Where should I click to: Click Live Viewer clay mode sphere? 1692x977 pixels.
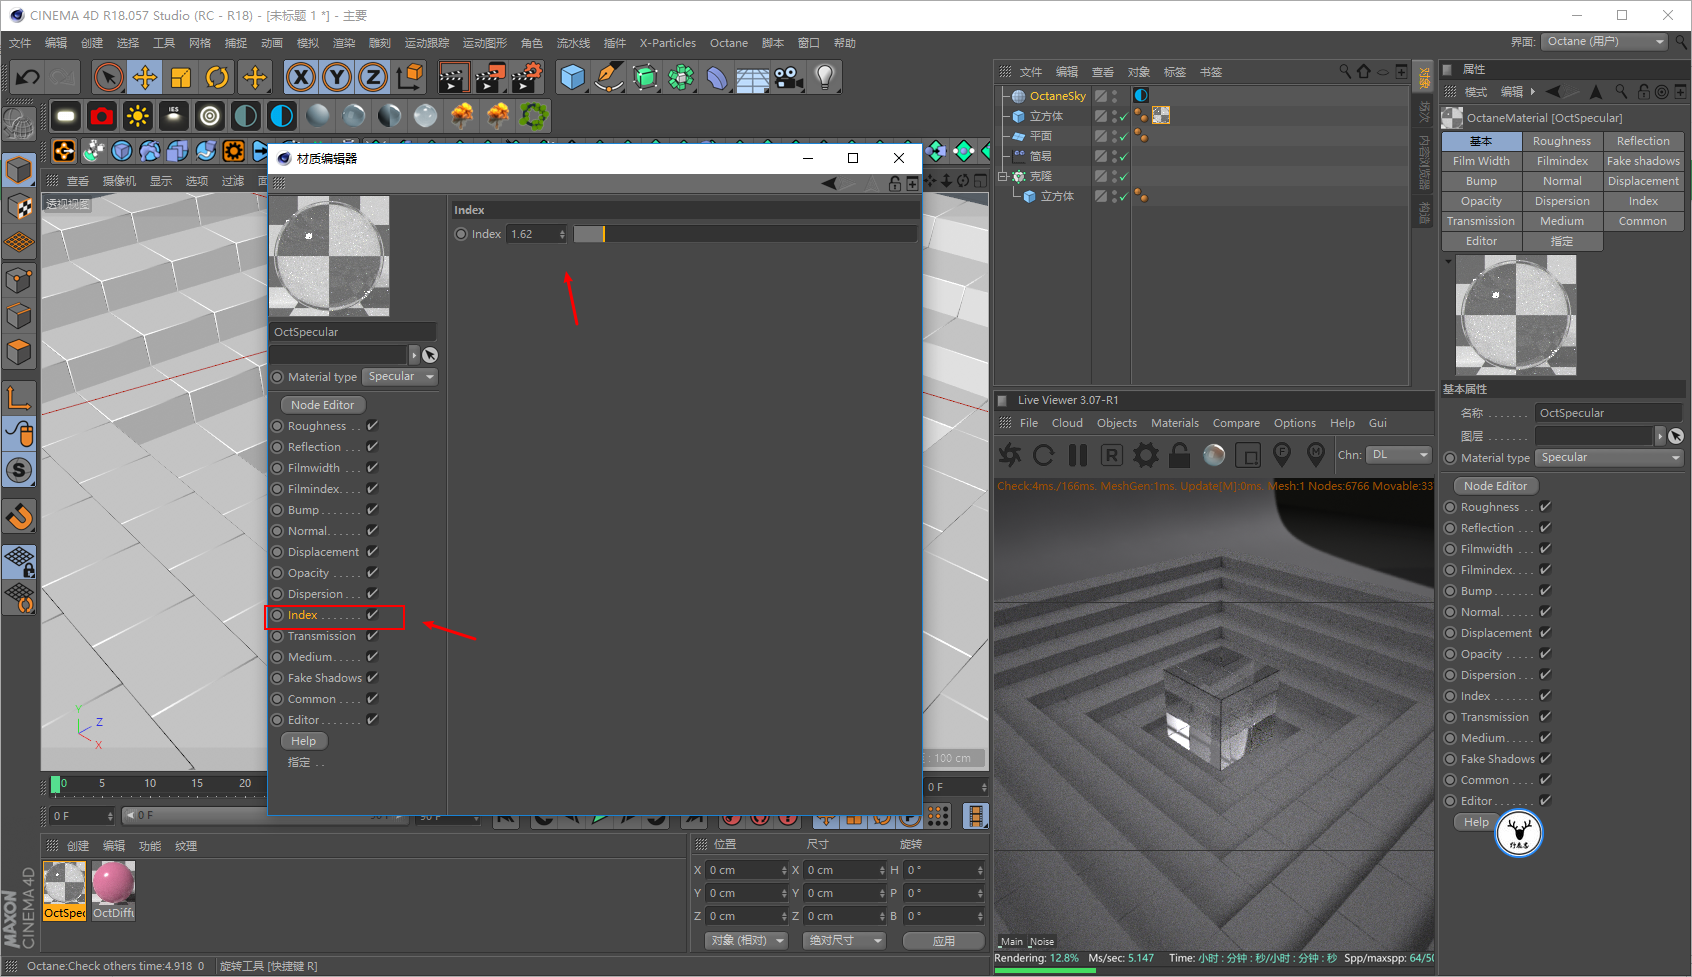(1214, 455)
